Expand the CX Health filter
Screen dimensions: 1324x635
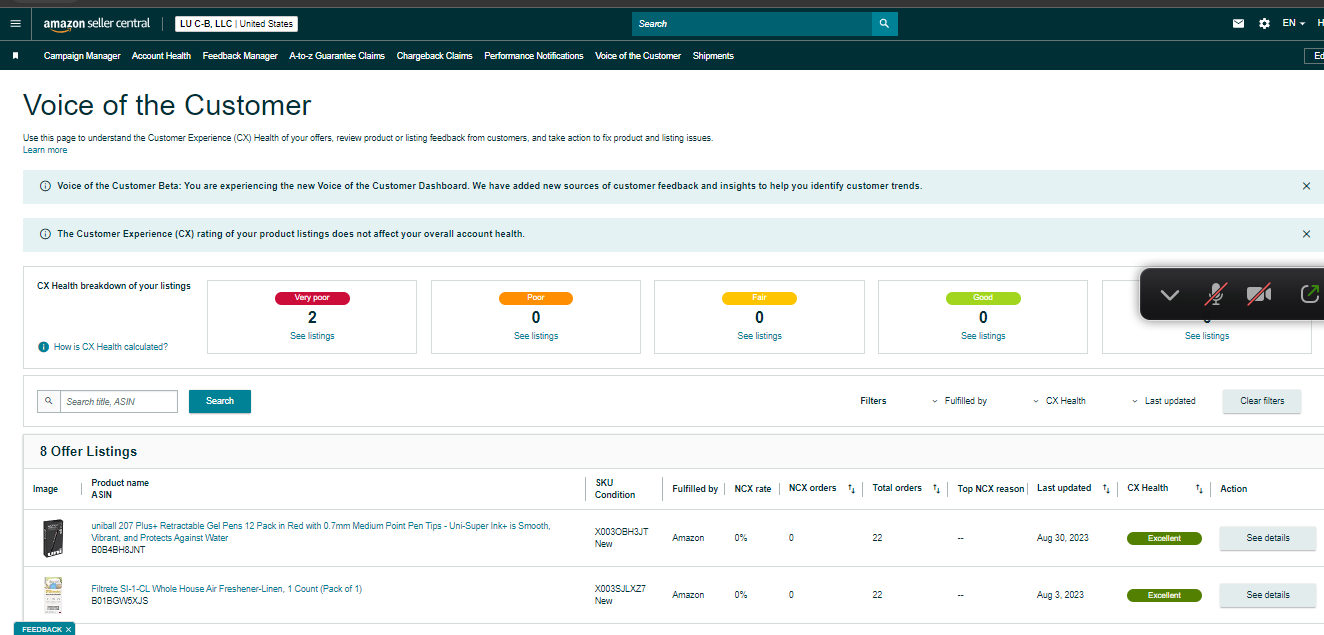[1059, 401]
